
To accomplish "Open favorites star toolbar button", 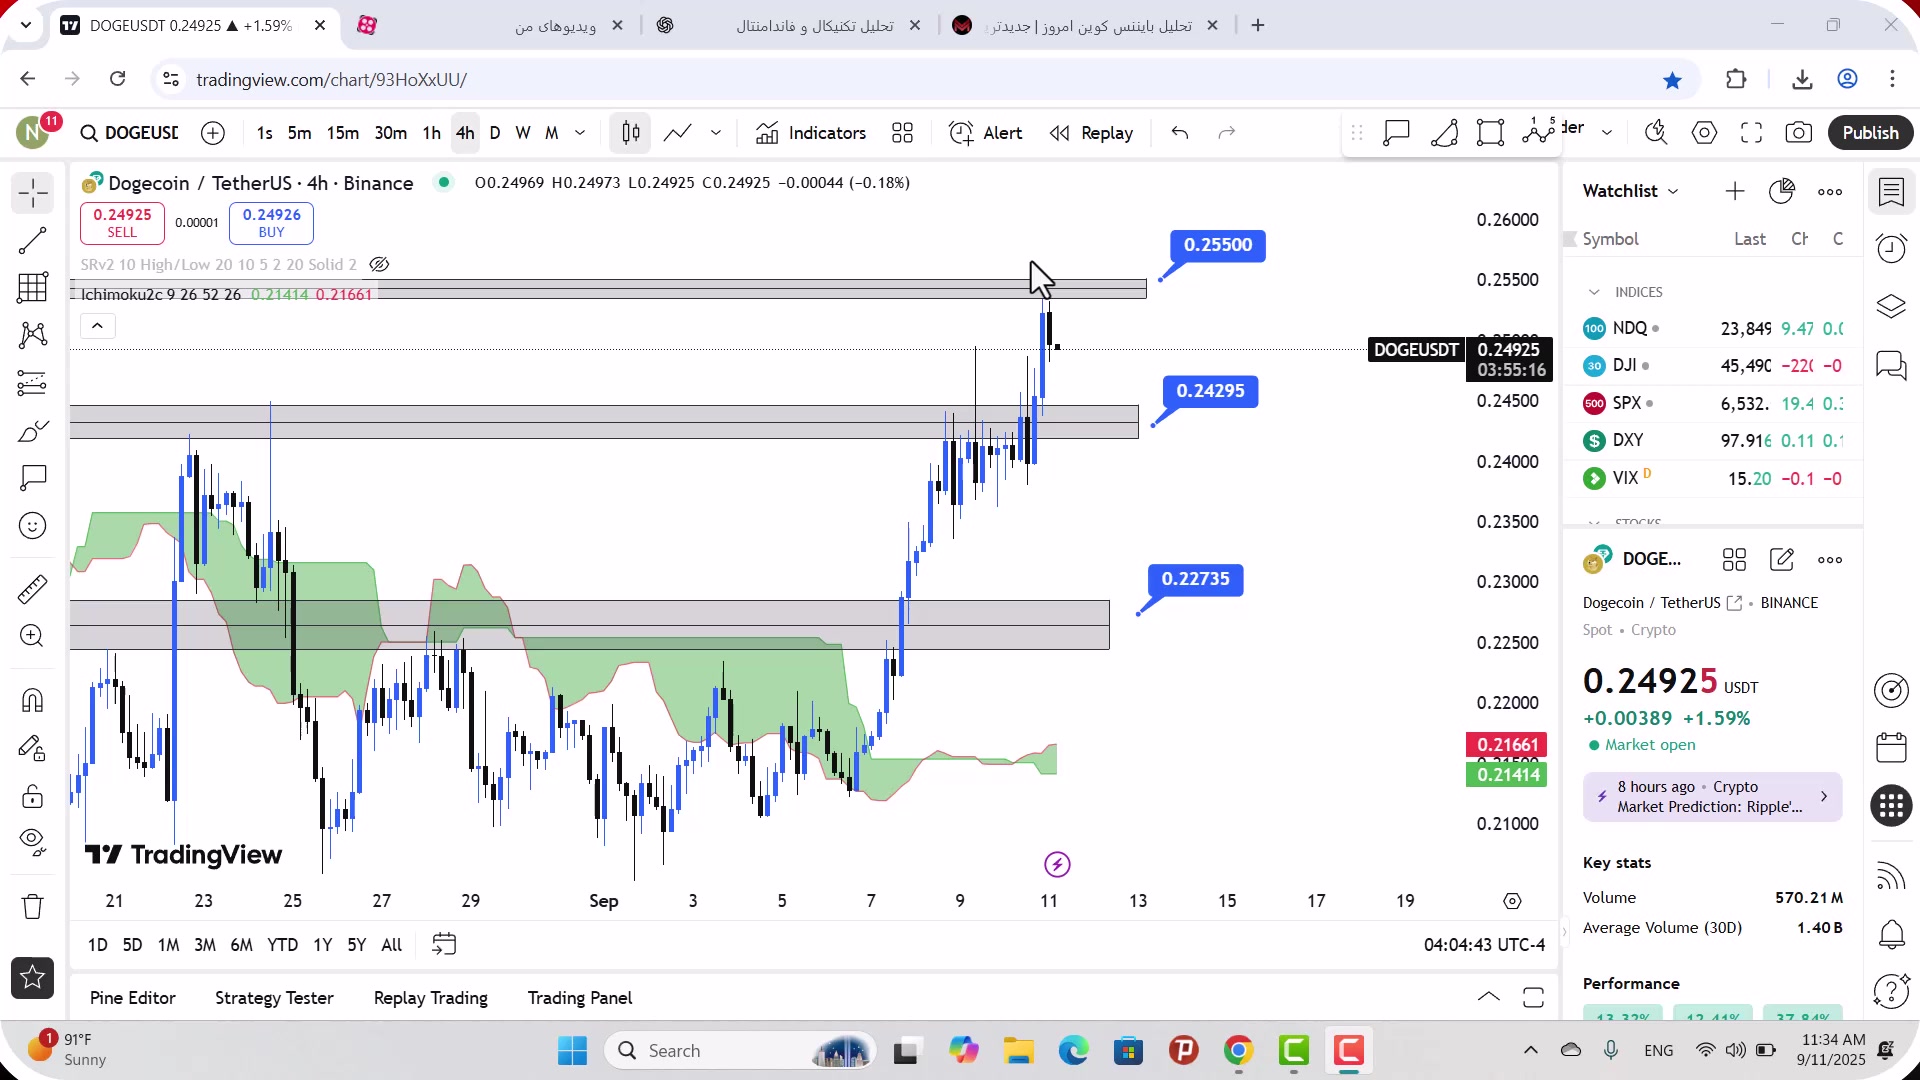I will pyautogui.click(x=32, y=978).
